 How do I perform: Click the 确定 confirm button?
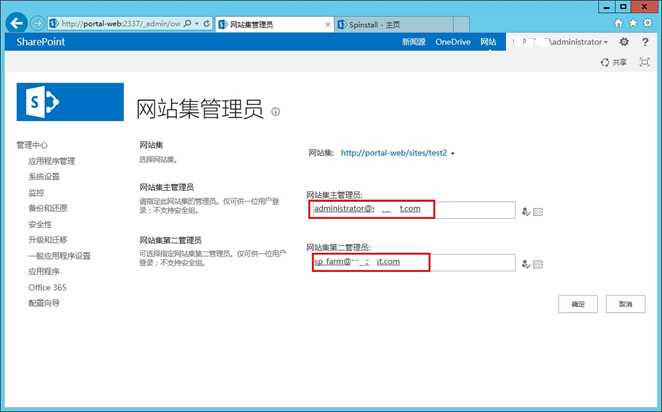(578, 304)
